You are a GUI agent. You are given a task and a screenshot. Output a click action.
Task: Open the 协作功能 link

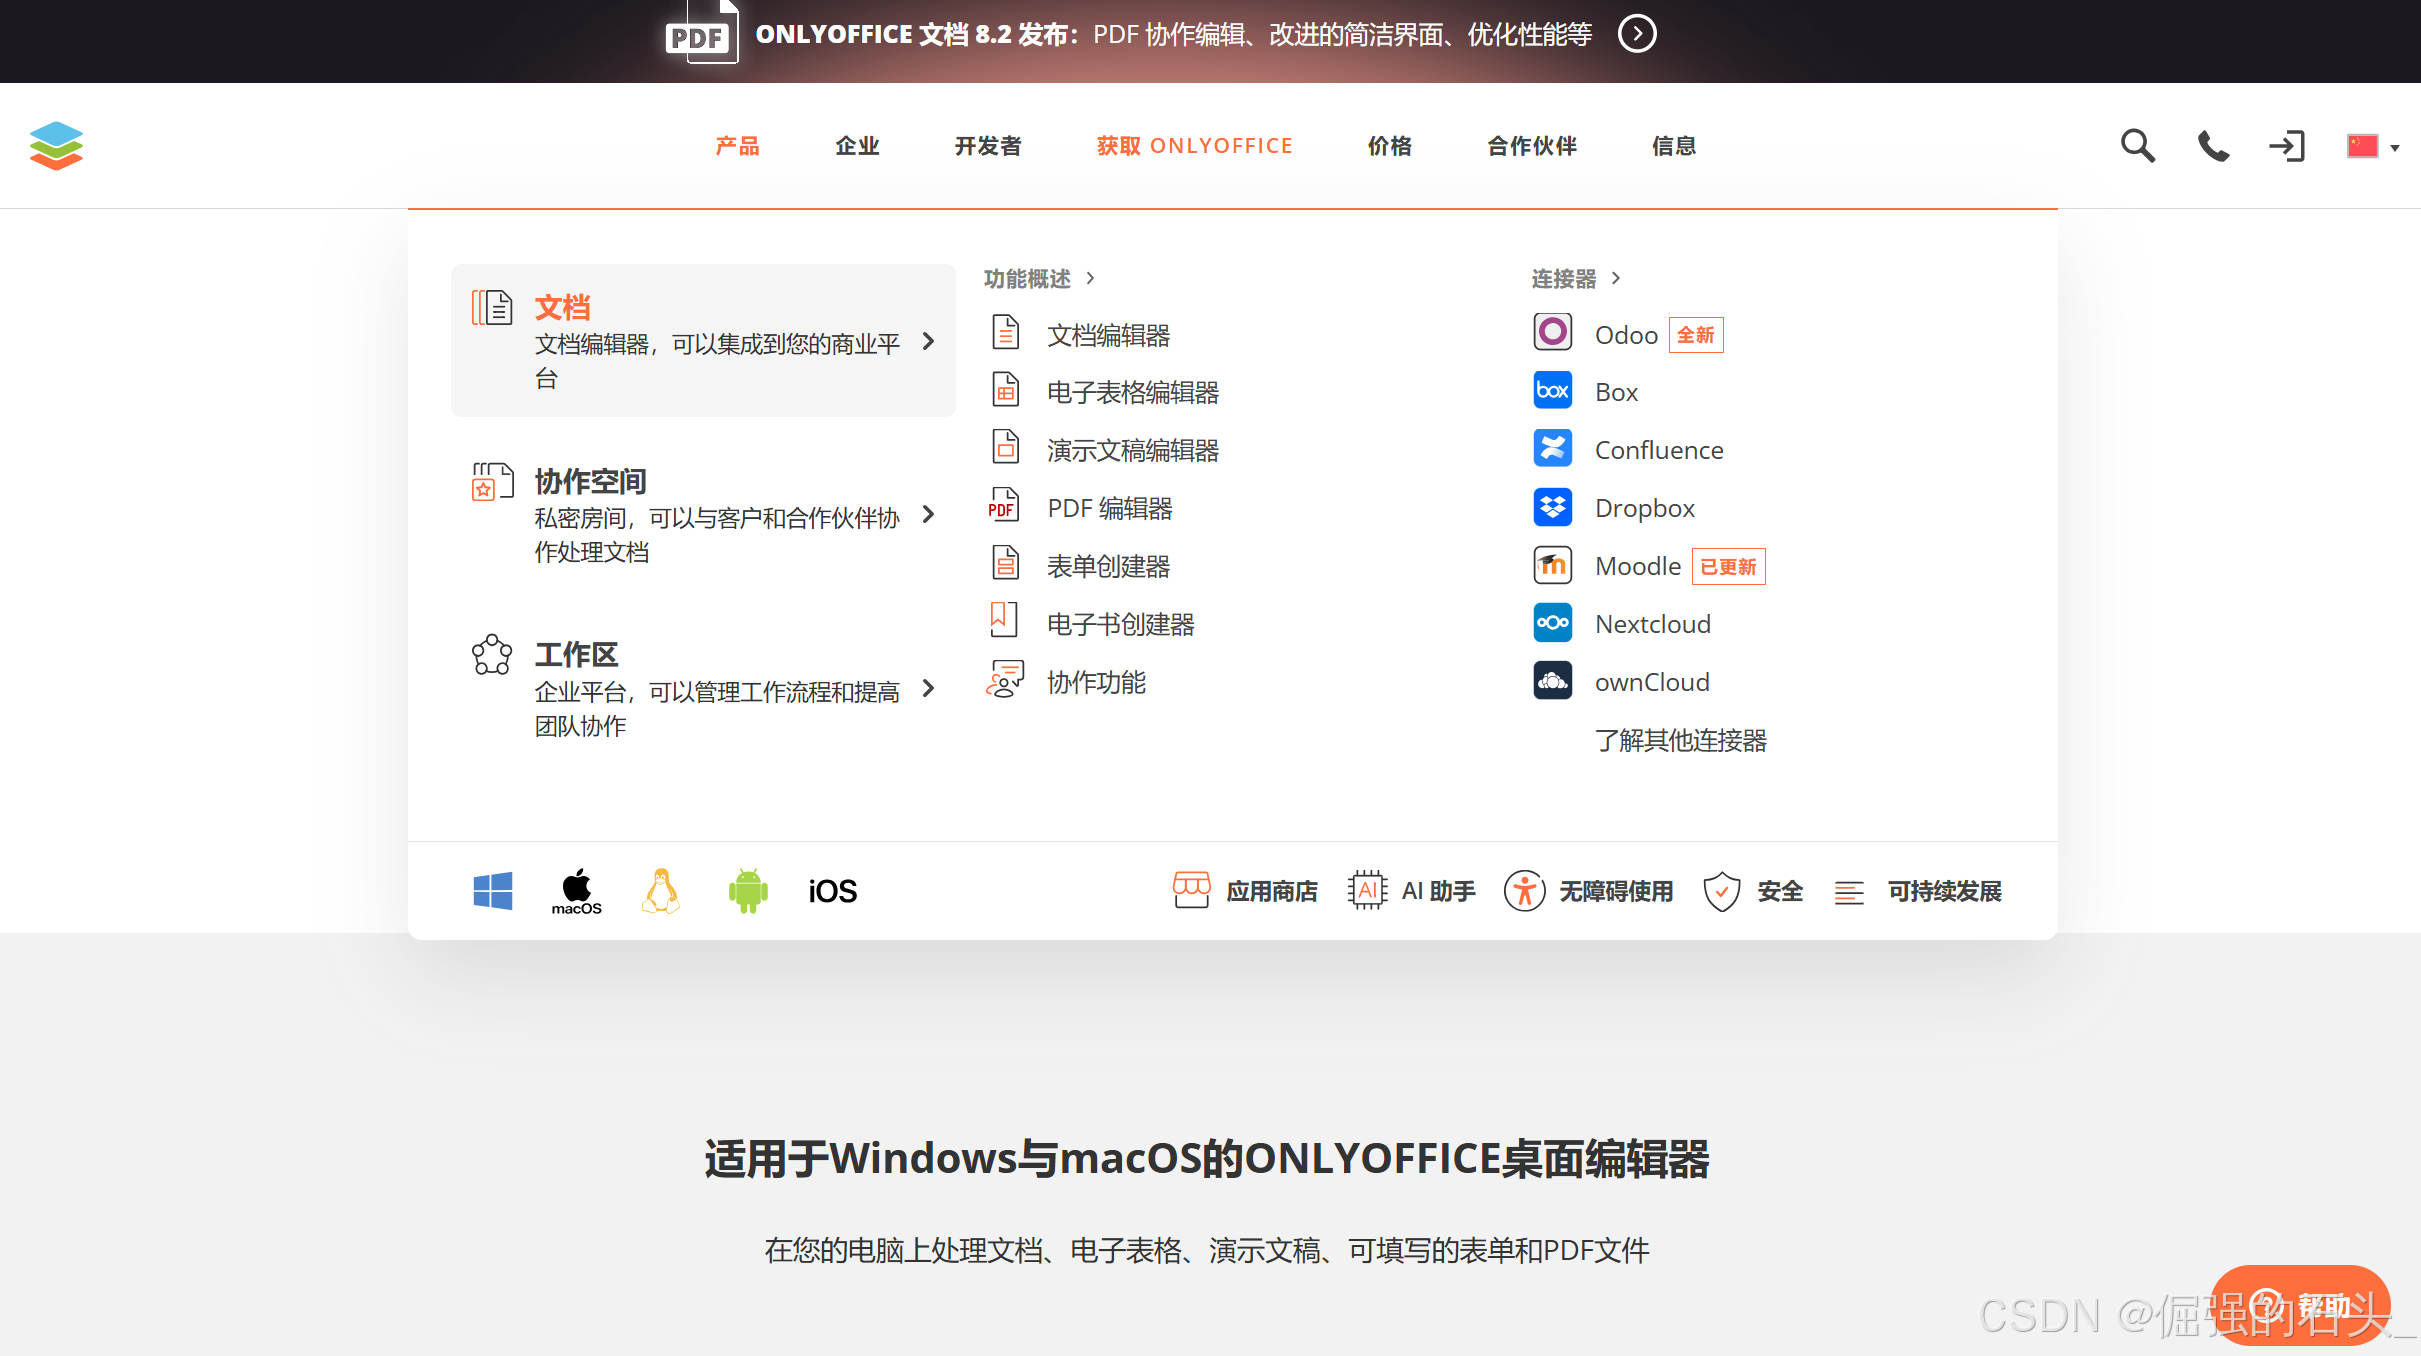[x=1096, y=682]
